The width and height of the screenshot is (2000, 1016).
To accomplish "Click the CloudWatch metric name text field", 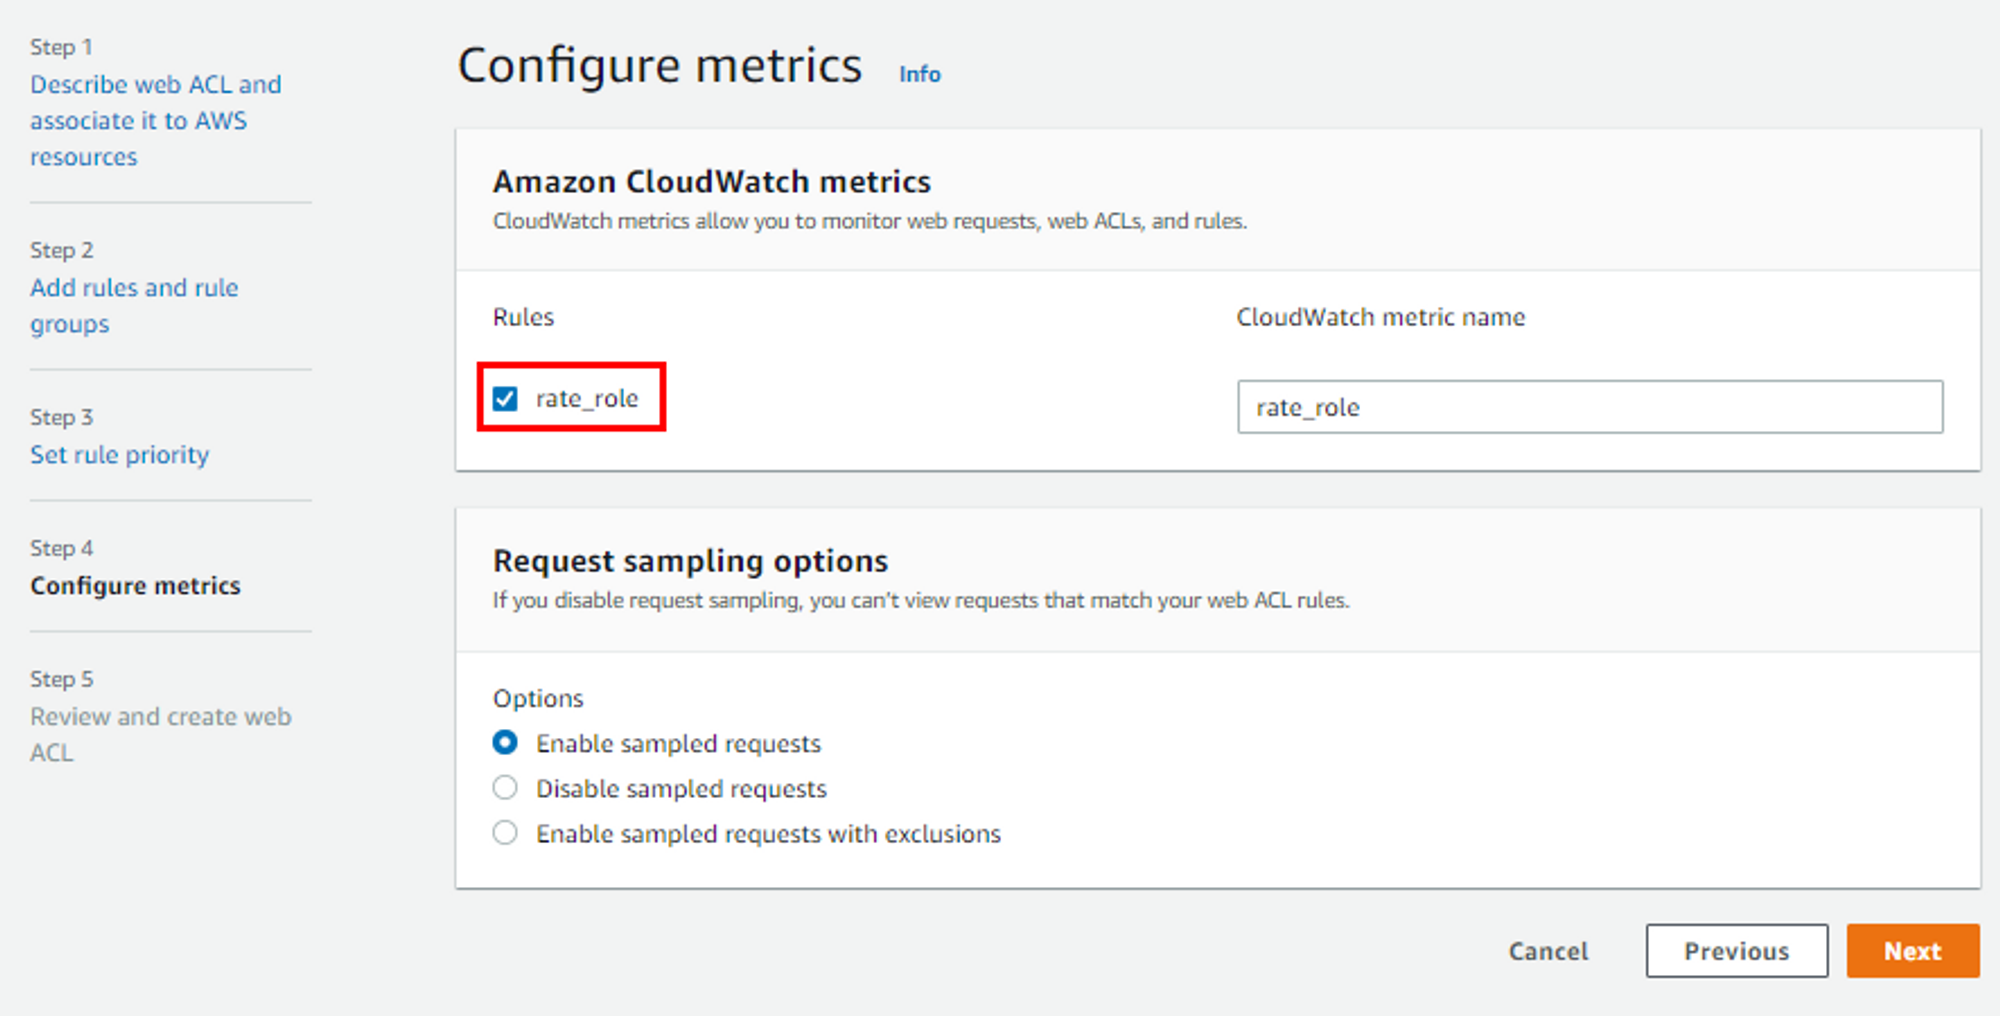I will click(1589, 407).
